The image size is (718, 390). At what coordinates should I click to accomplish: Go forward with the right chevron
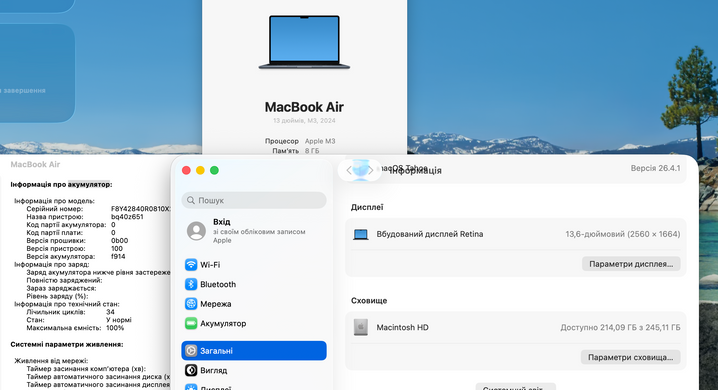(x=370, y=171)
